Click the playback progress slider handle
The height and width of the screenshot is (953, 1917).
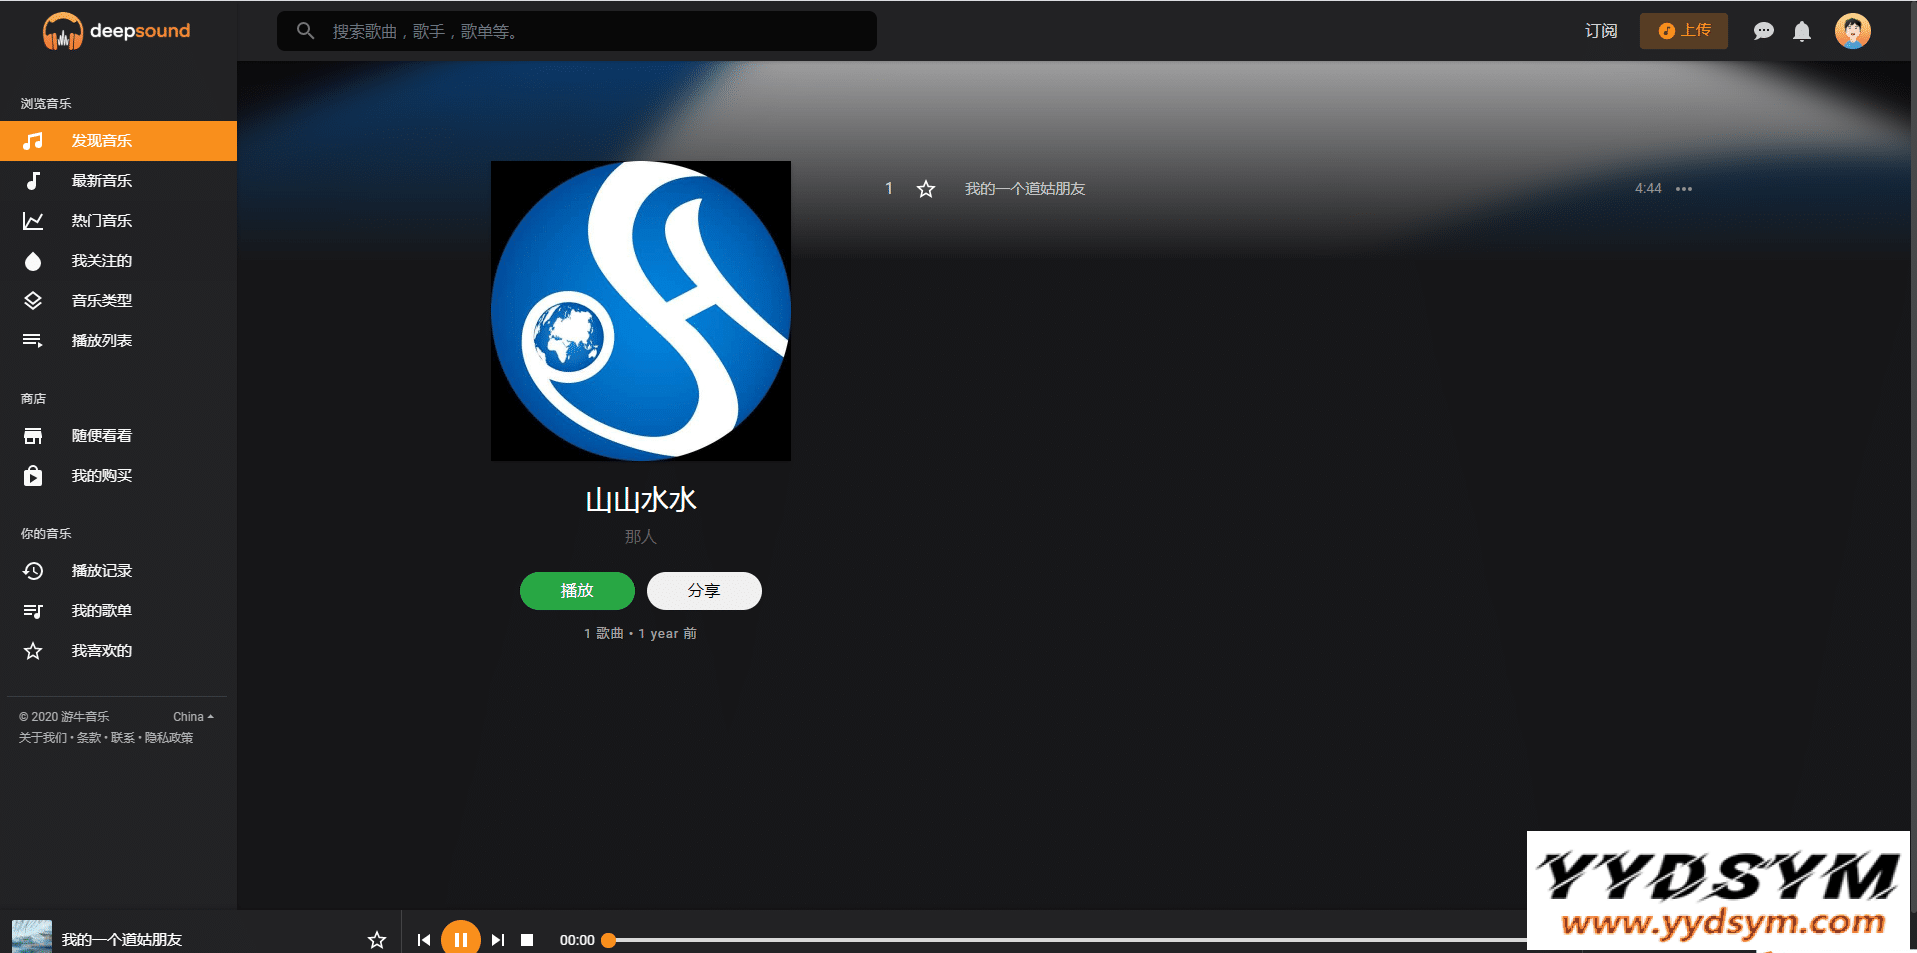click(608, 940)
